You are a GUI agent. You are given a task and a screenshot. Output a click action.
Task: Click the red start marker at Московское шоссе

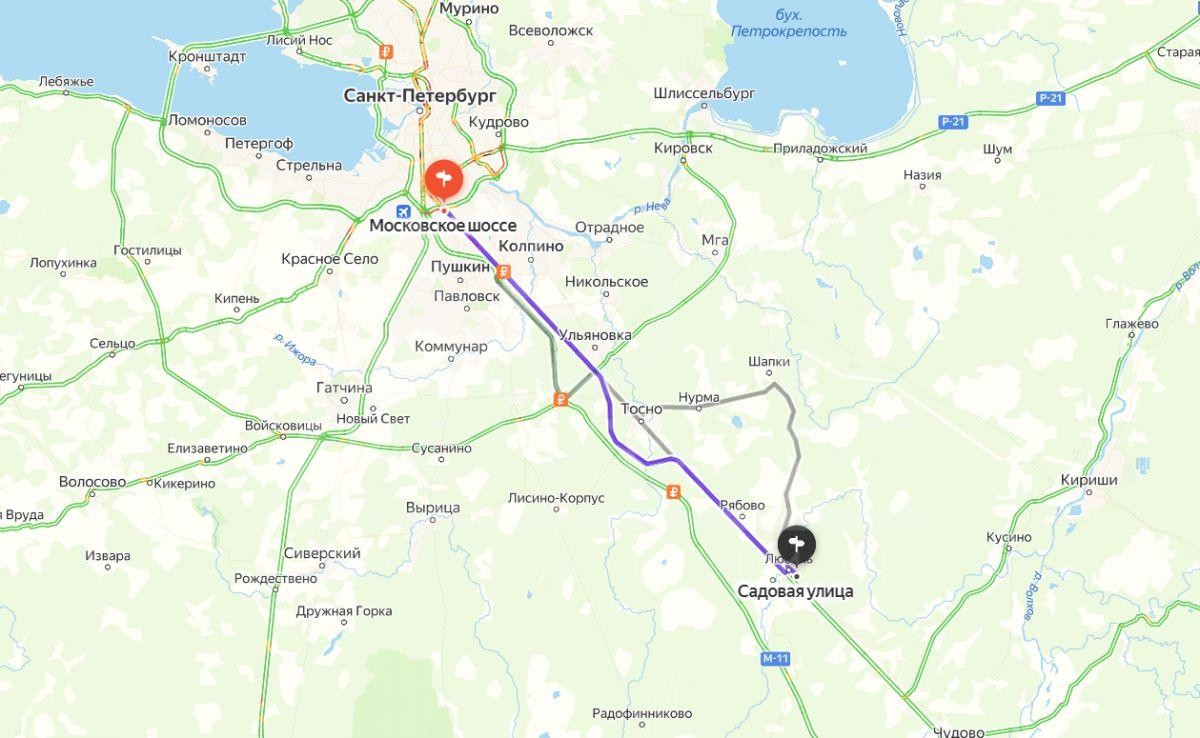pos(442,181)
